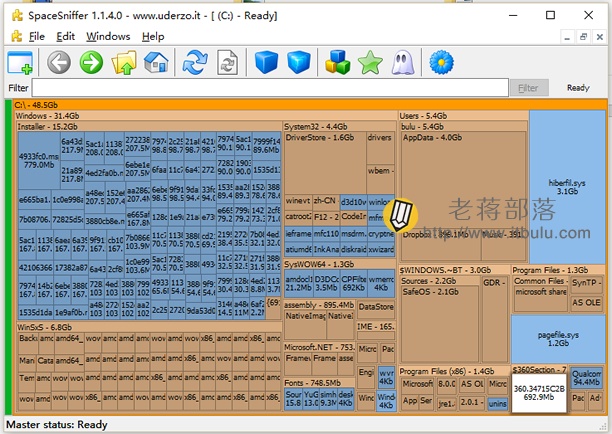Click the solid blue cube icon

[x=266, y=62]
